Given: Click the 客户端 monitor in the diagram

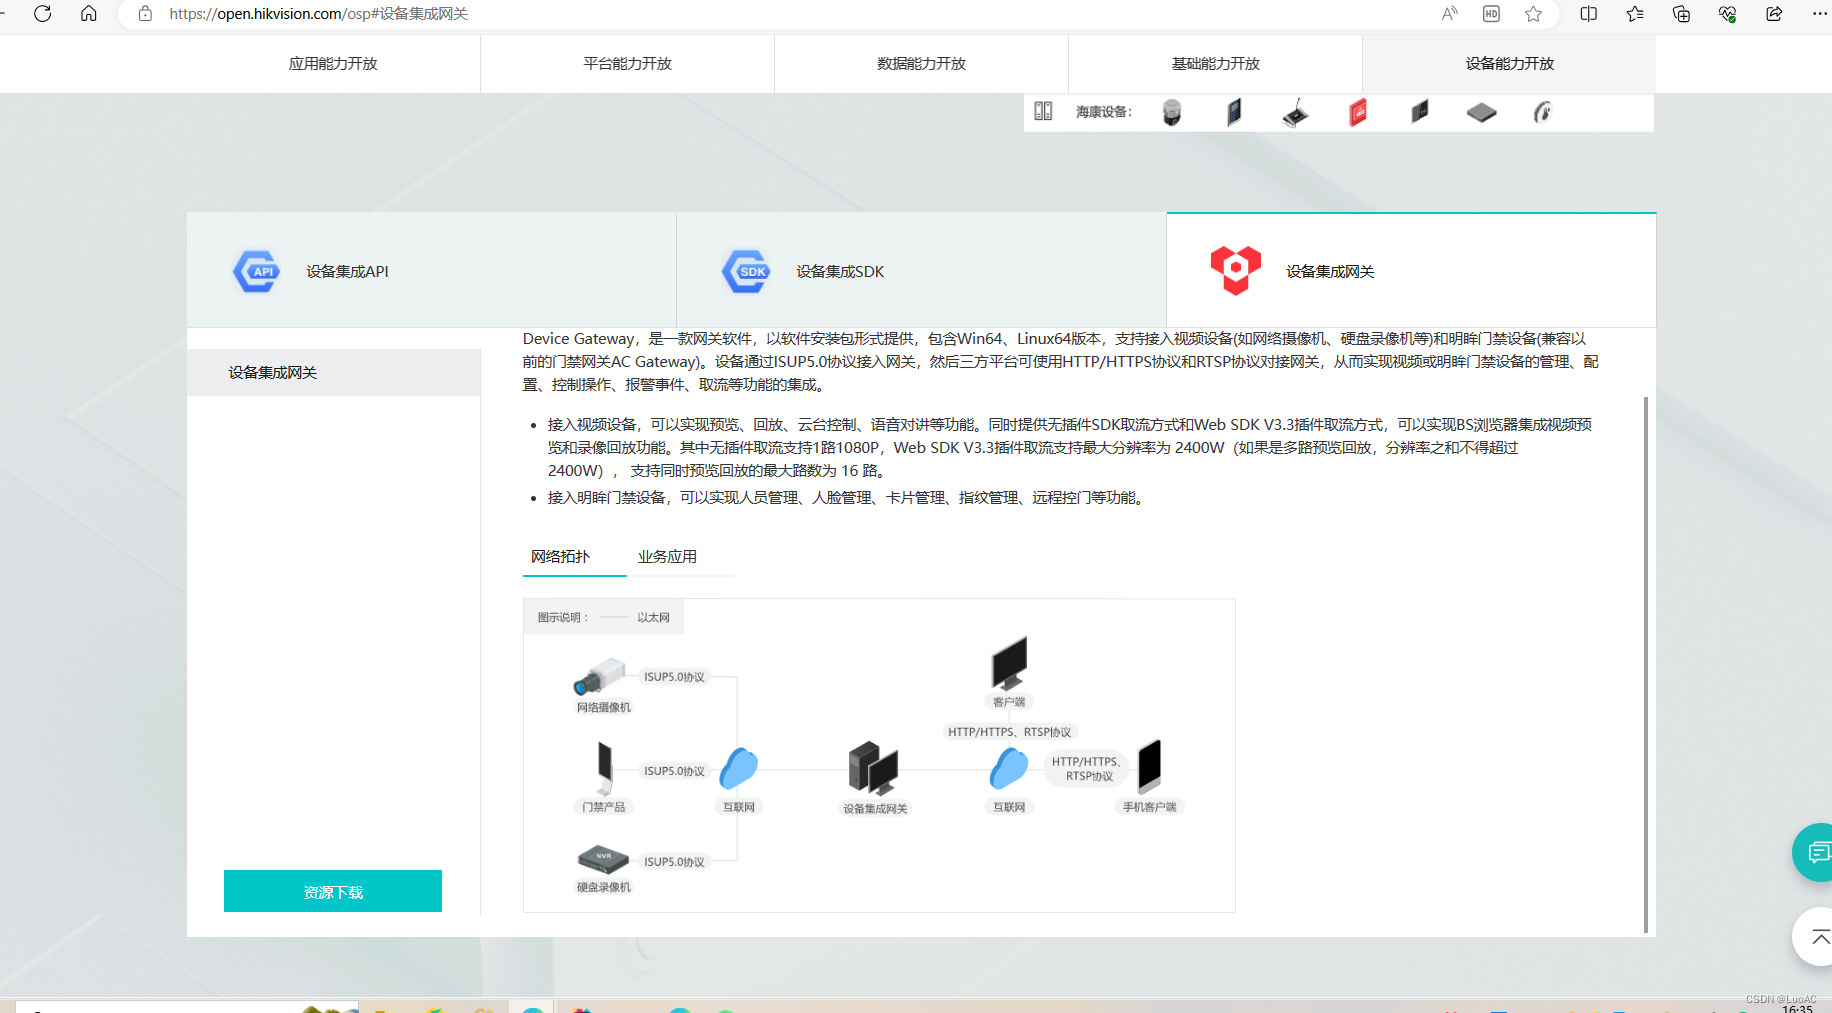Looking at the screenshot, I should coord(1009,662).
